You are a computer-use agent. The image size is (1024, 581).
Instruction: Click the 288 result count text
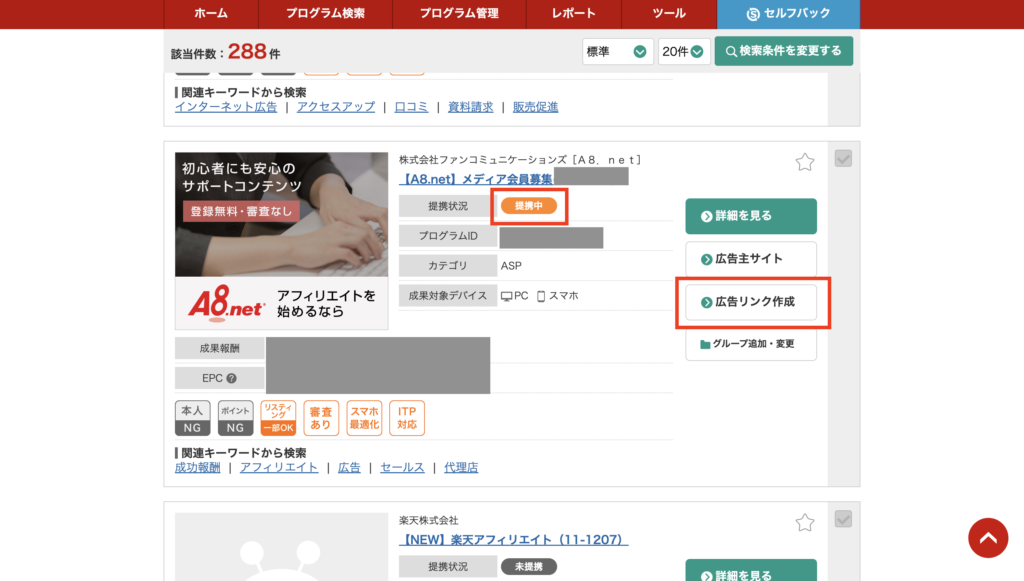[x=247, y=52]
